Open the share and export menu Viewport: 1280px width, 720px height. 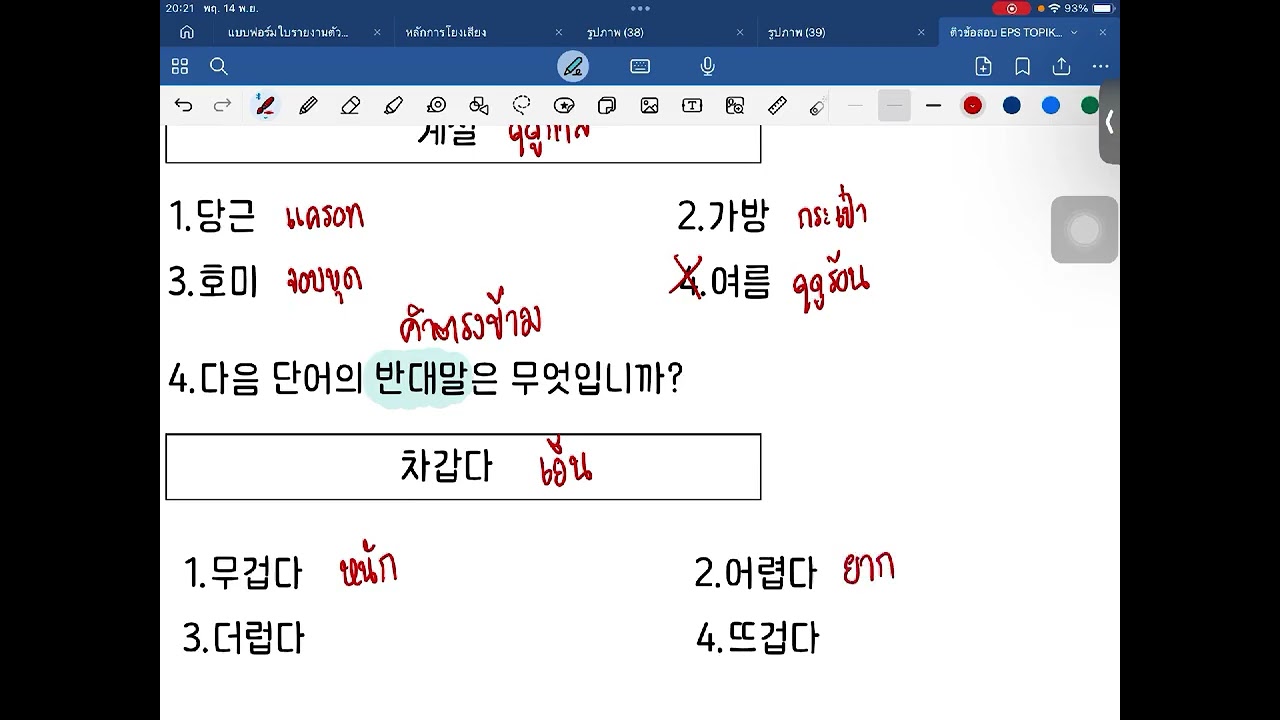click(1061, 66)
